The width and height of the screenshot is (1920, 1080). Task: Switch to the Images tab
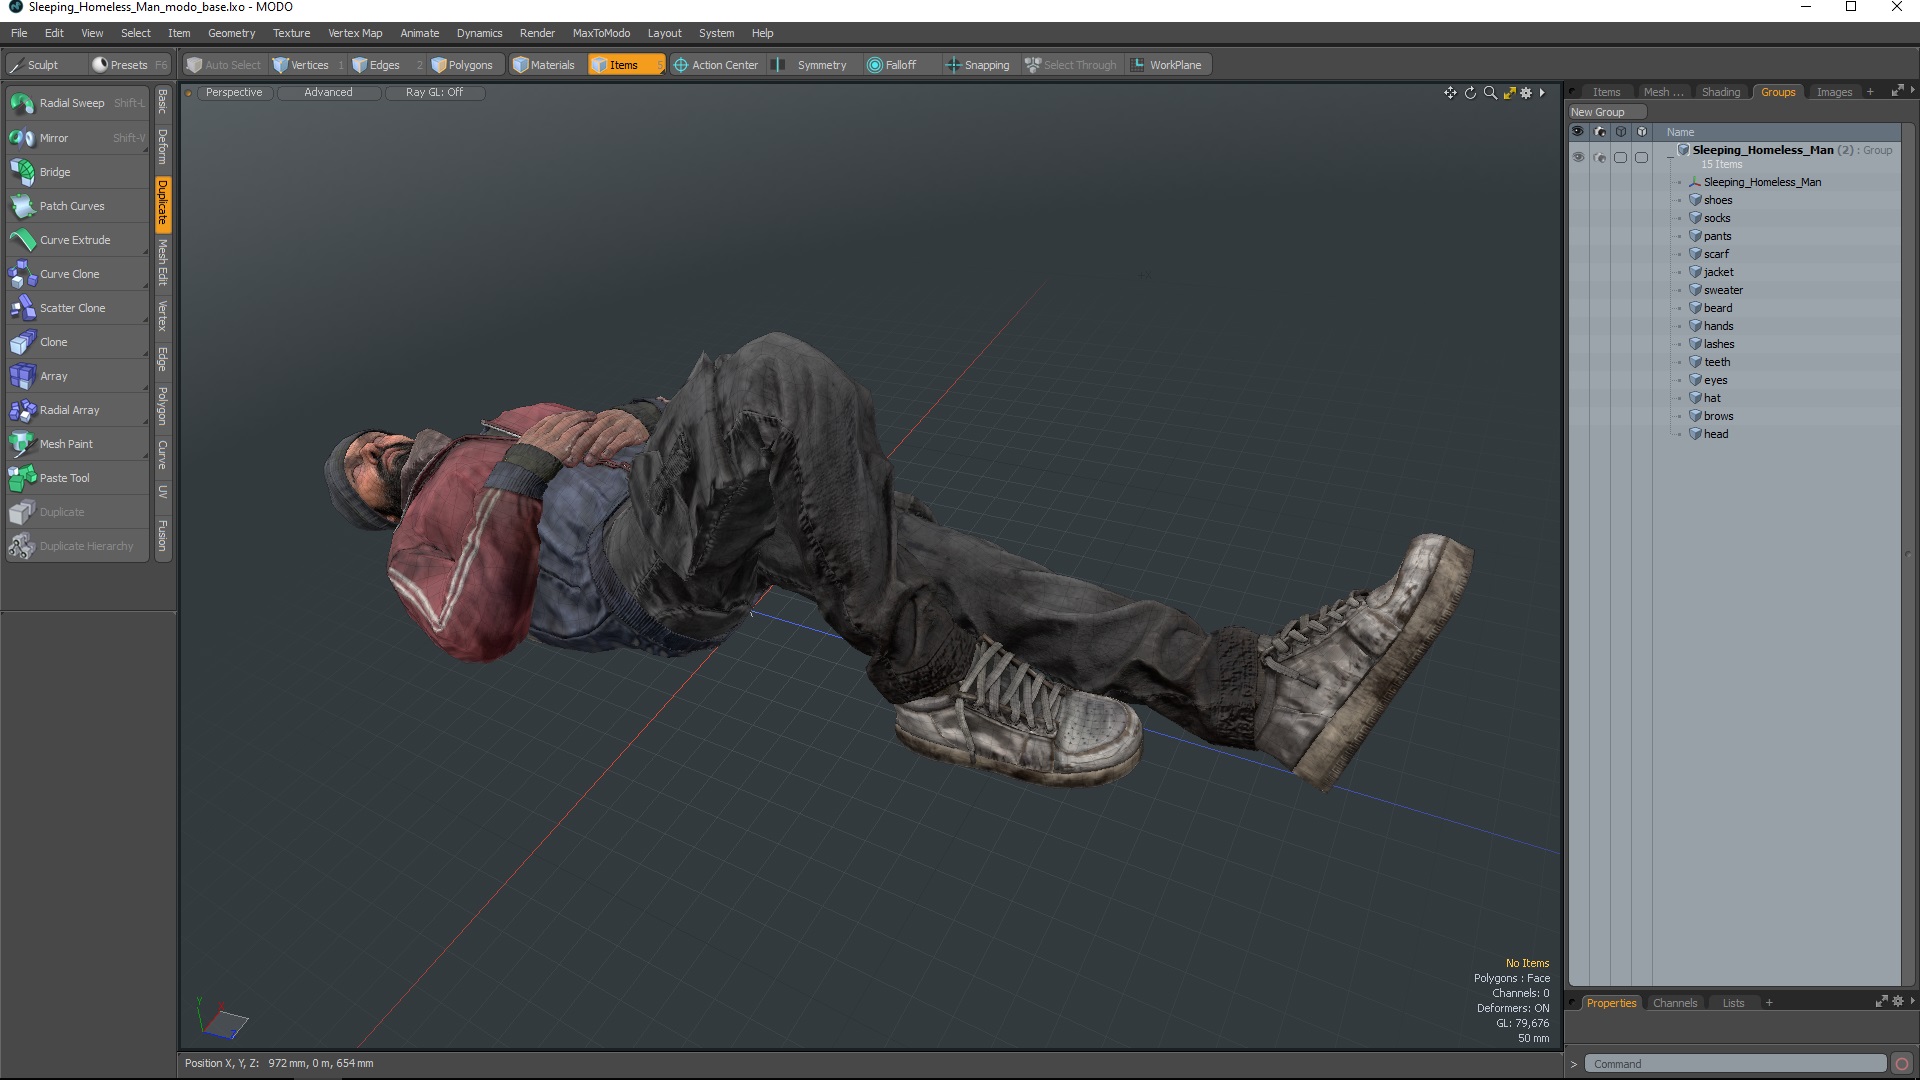(1834, 92)
